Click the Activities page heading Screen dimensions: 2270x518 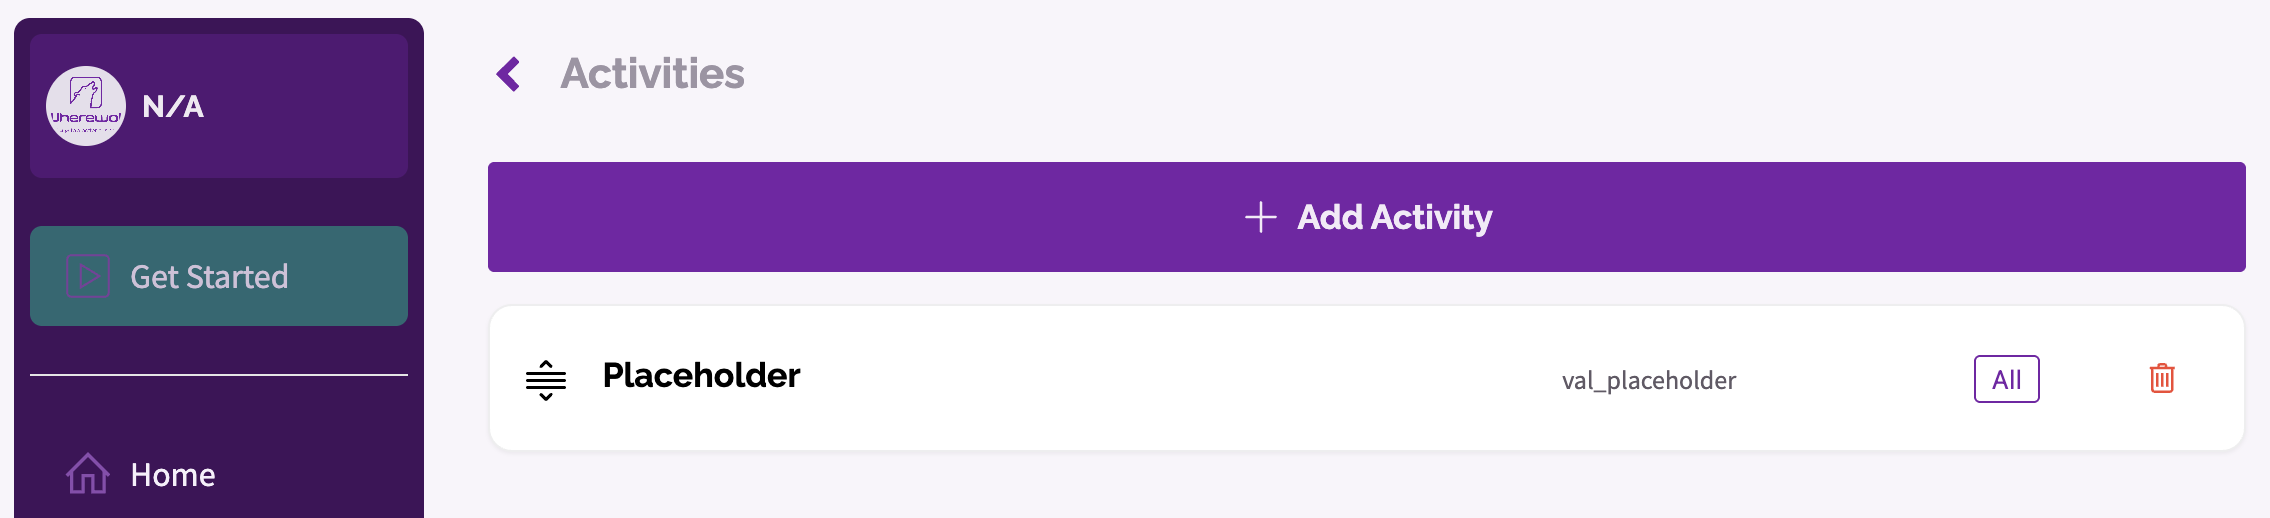(x=652, y=74)
